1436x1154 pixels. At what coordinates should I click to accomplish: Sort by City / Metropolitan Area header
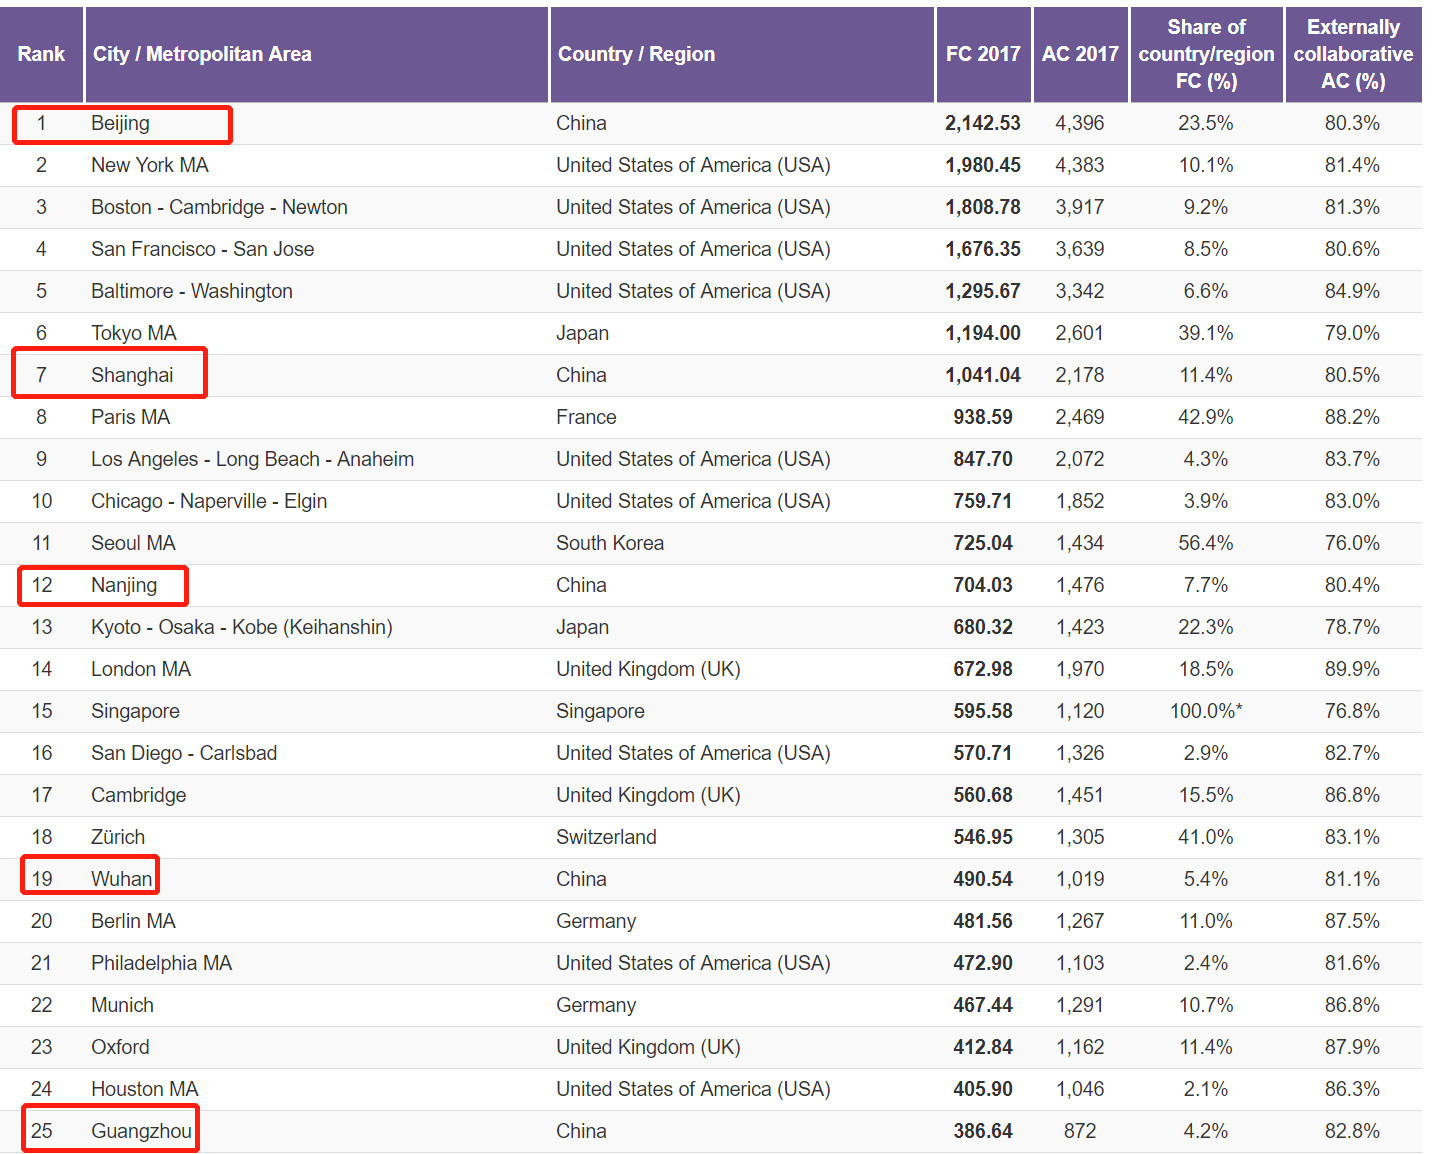pos(202,54)
